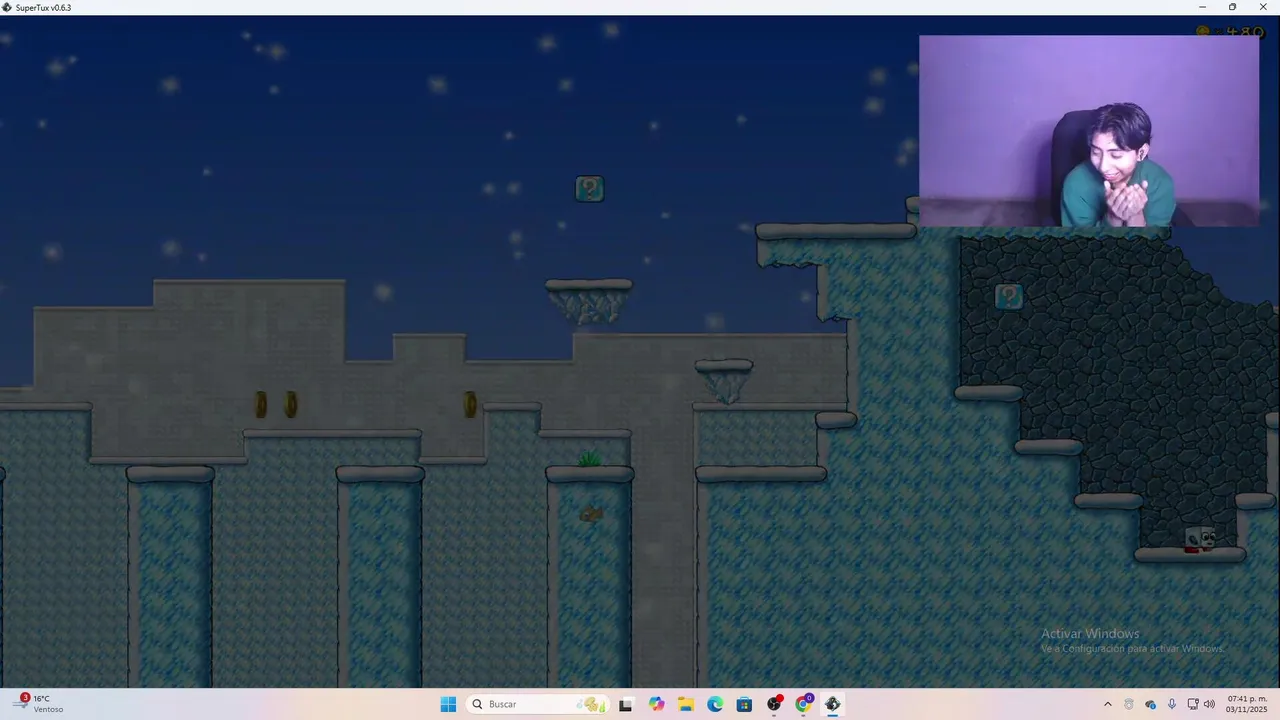Open Microsoft Store from the taskbar
The width and height of the screenshot is (1280, 720).
744,704
